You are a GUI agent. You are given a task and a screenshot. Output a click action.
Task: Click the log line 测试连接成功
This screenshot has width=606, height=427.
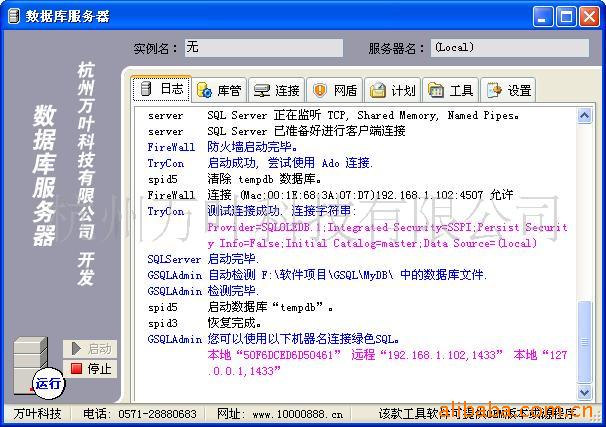tap(252, 211)
